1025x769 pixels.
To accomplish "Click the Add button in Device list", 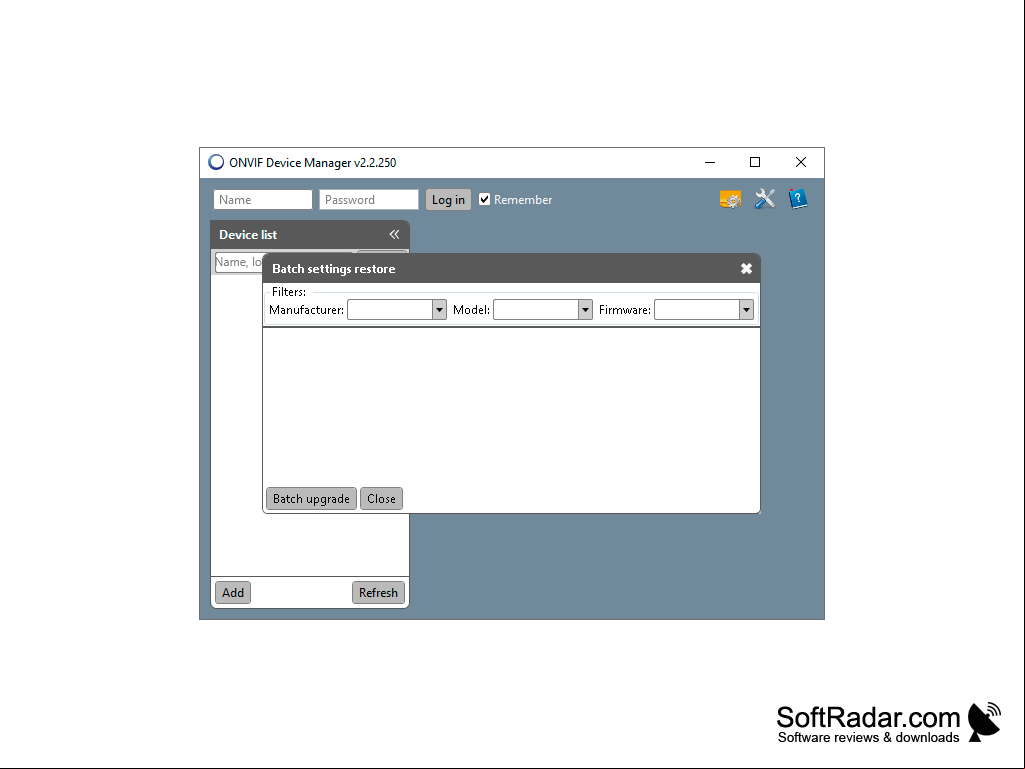I will (233, 592).
